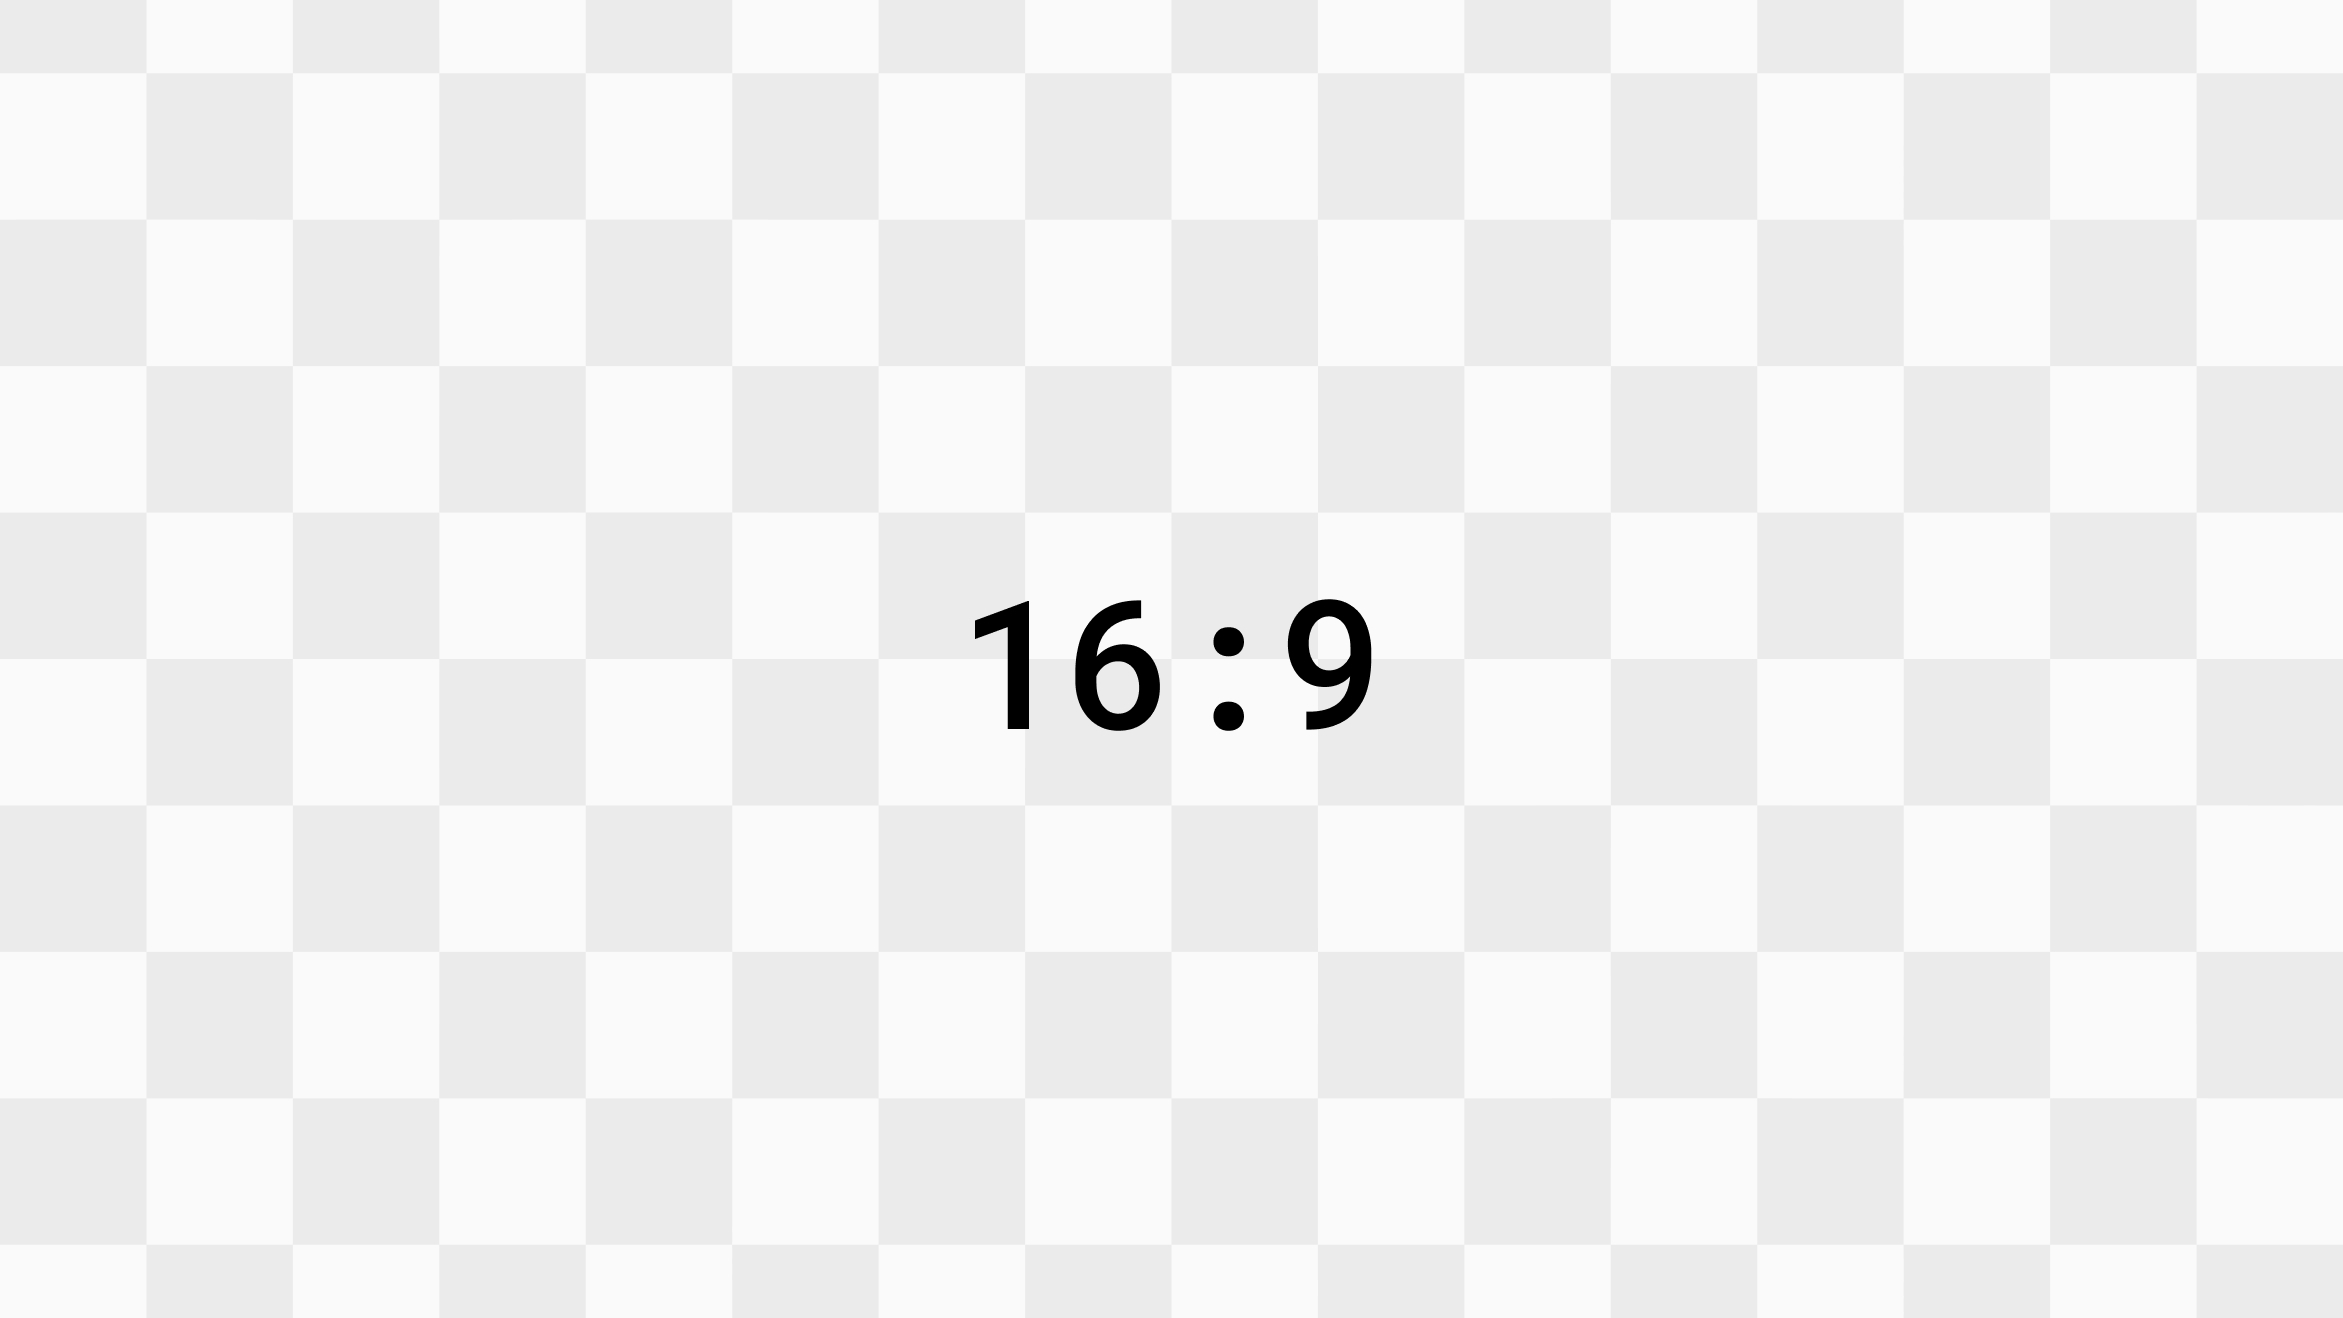Click the mid-left checker tile
This screenshot has width=2343, height=1318.
[x=72, y=658]
